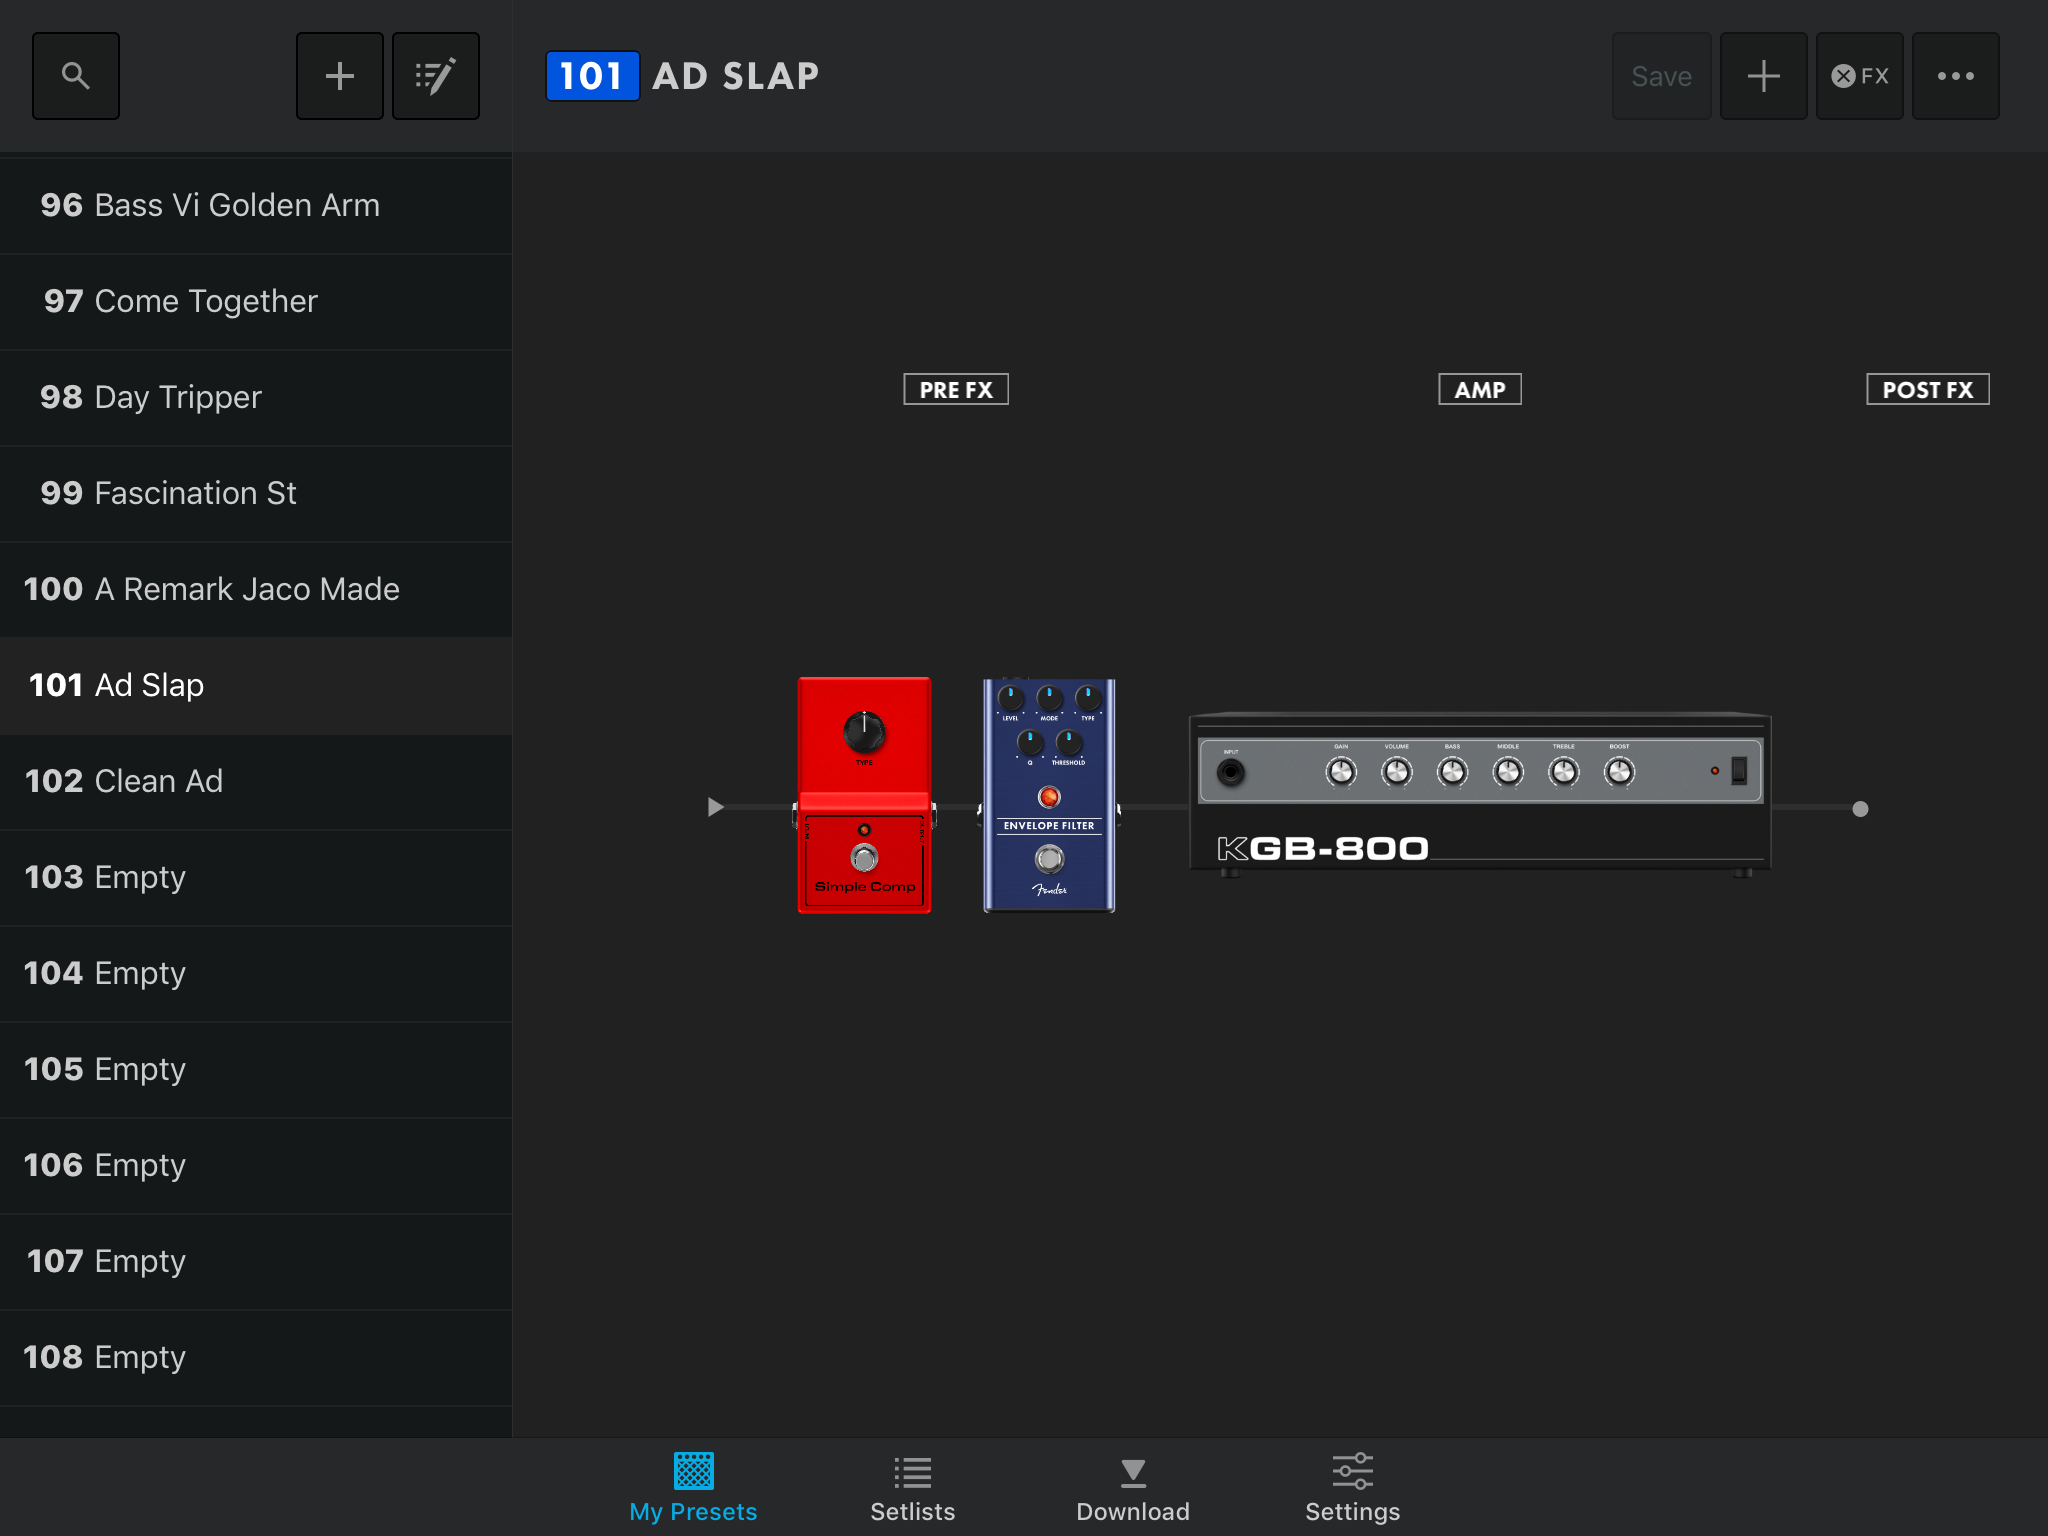This screenshot has height=1536, width=2048.
Task: Load preset 98 Day Tripper
Action: click(256, 397)
